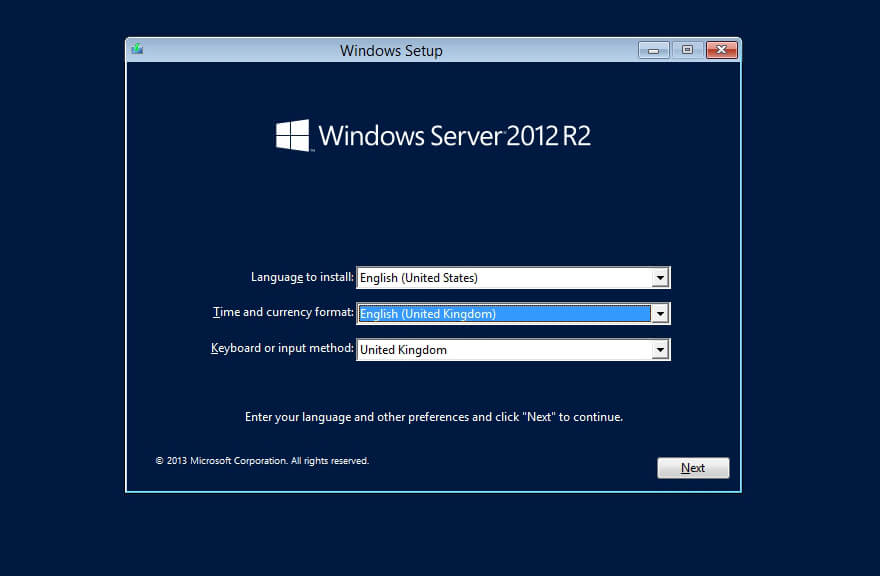
Task: Select the English (United States) language field
Action: 513,278
